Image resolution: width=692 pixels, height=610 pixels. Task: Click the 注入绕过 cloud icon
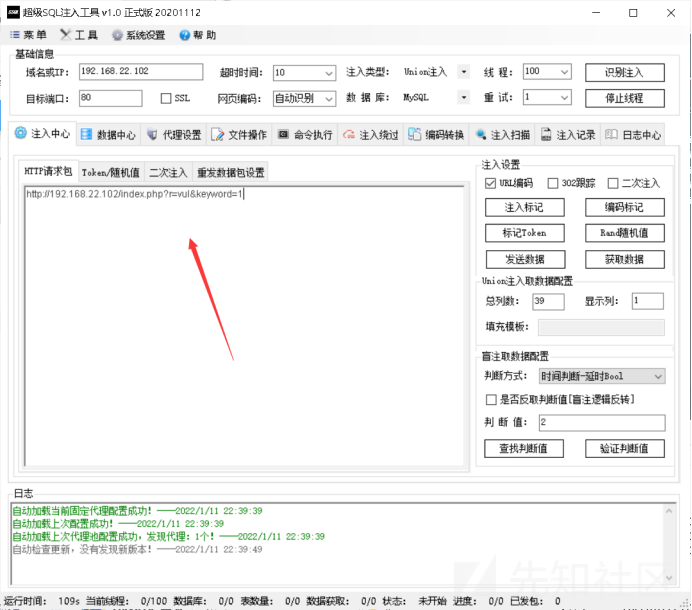coord(349,135)
